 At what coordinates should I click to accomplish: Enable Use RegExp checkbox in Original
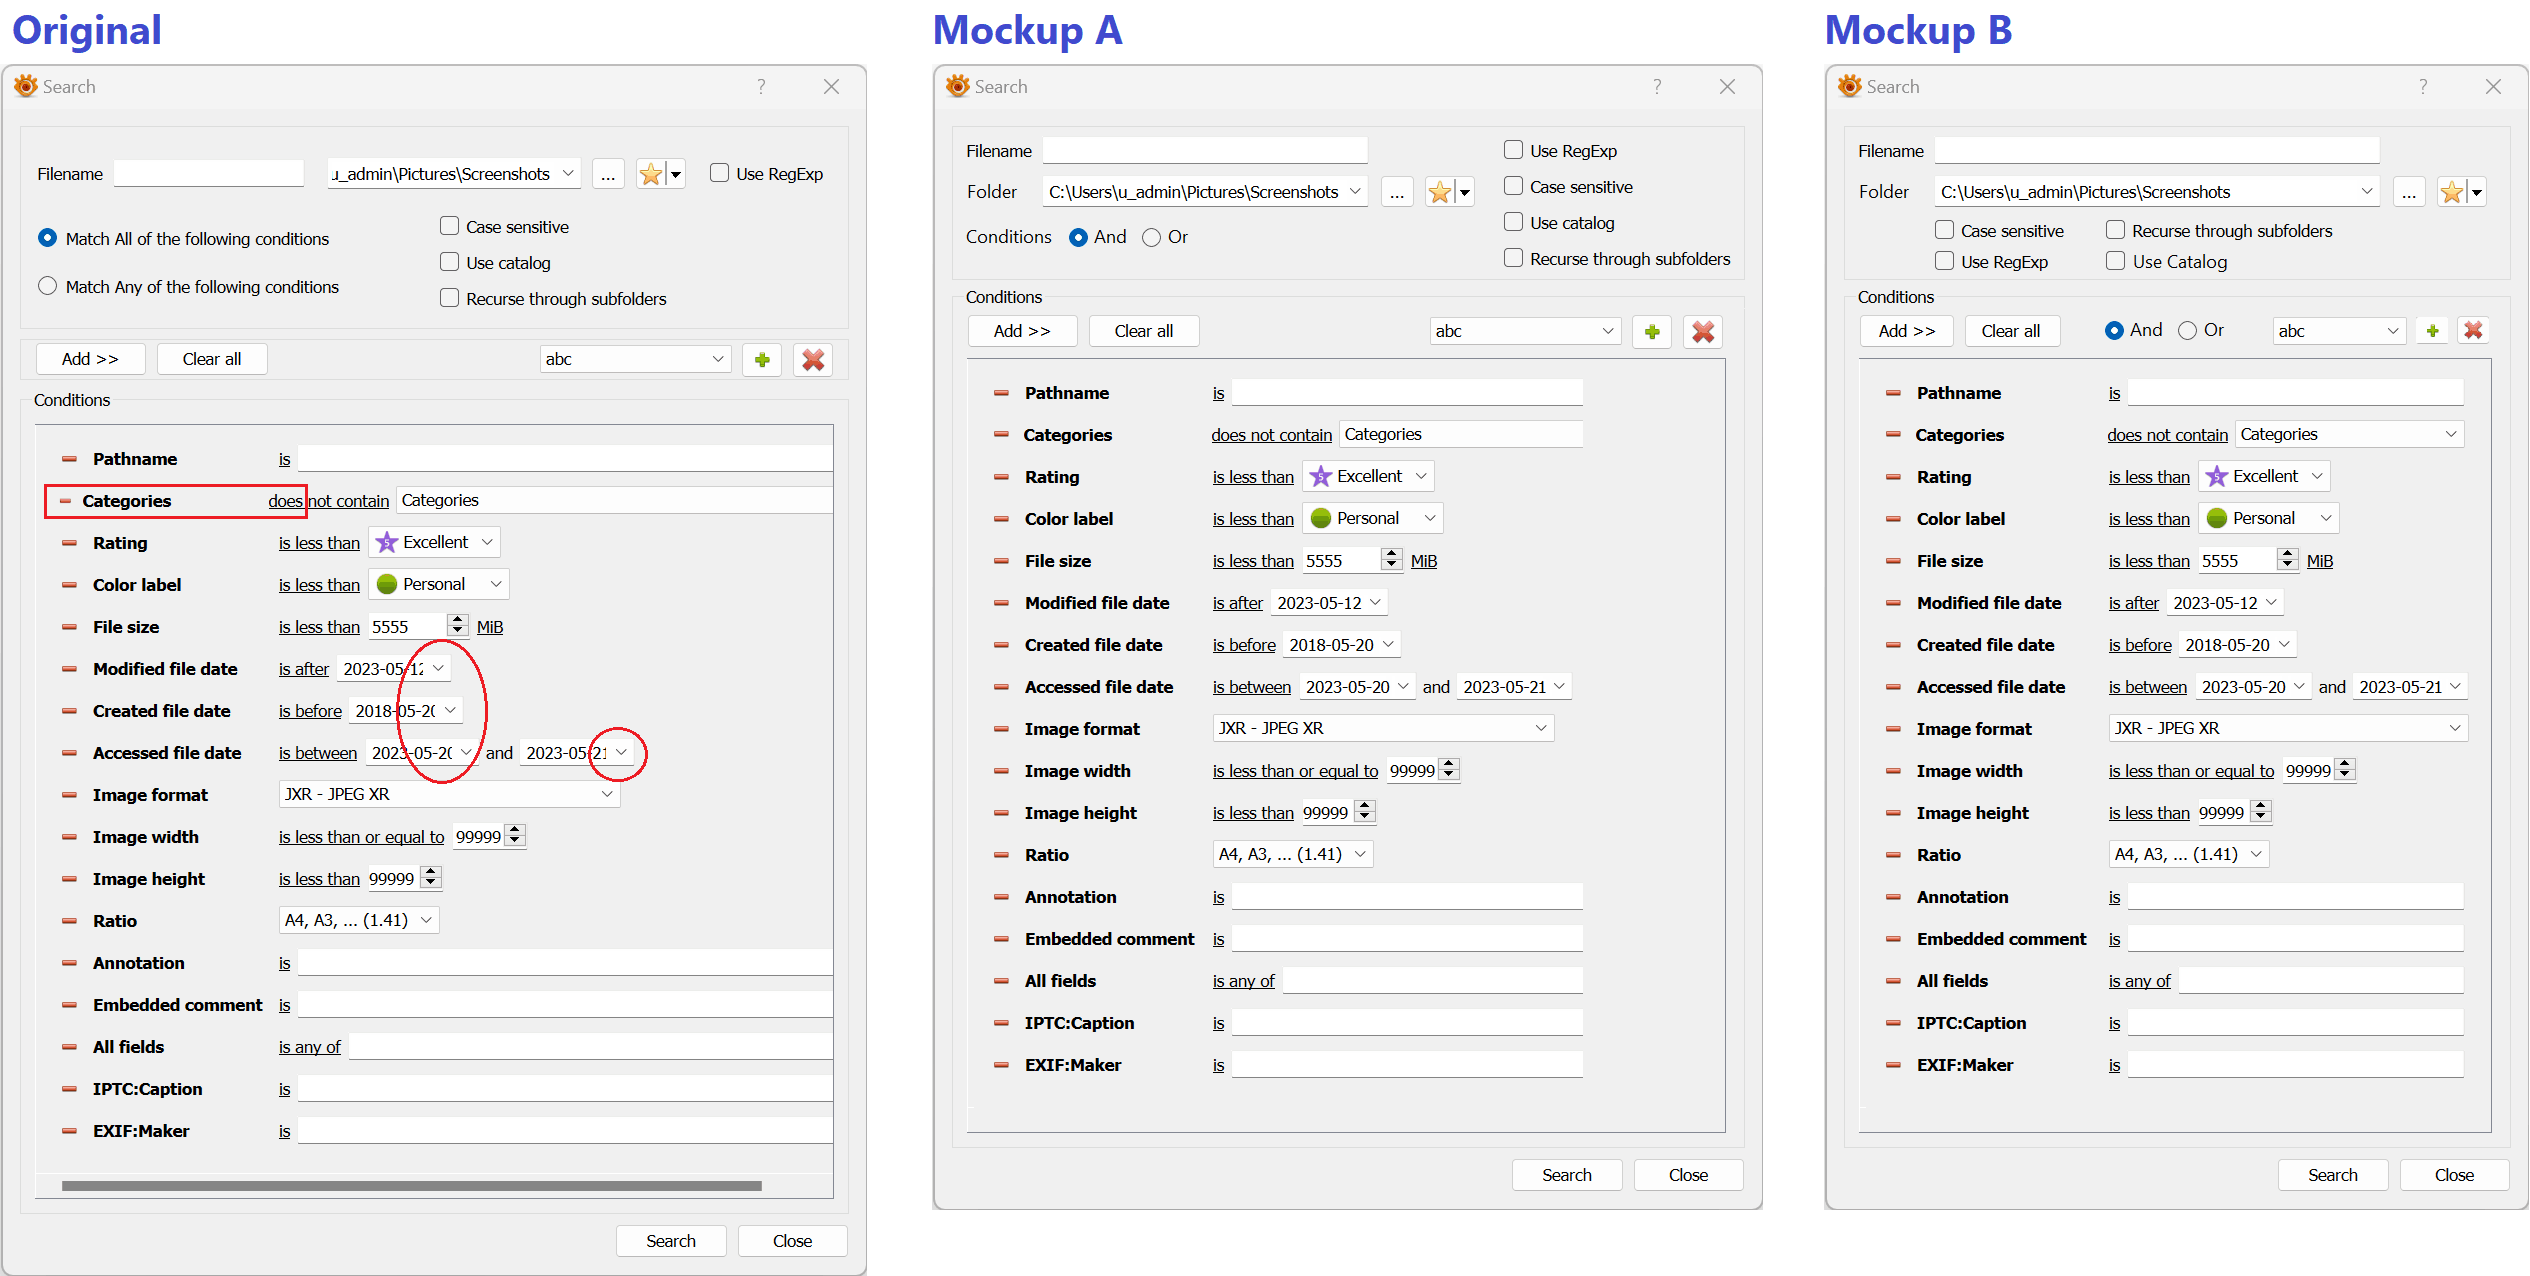coord(719,173)
